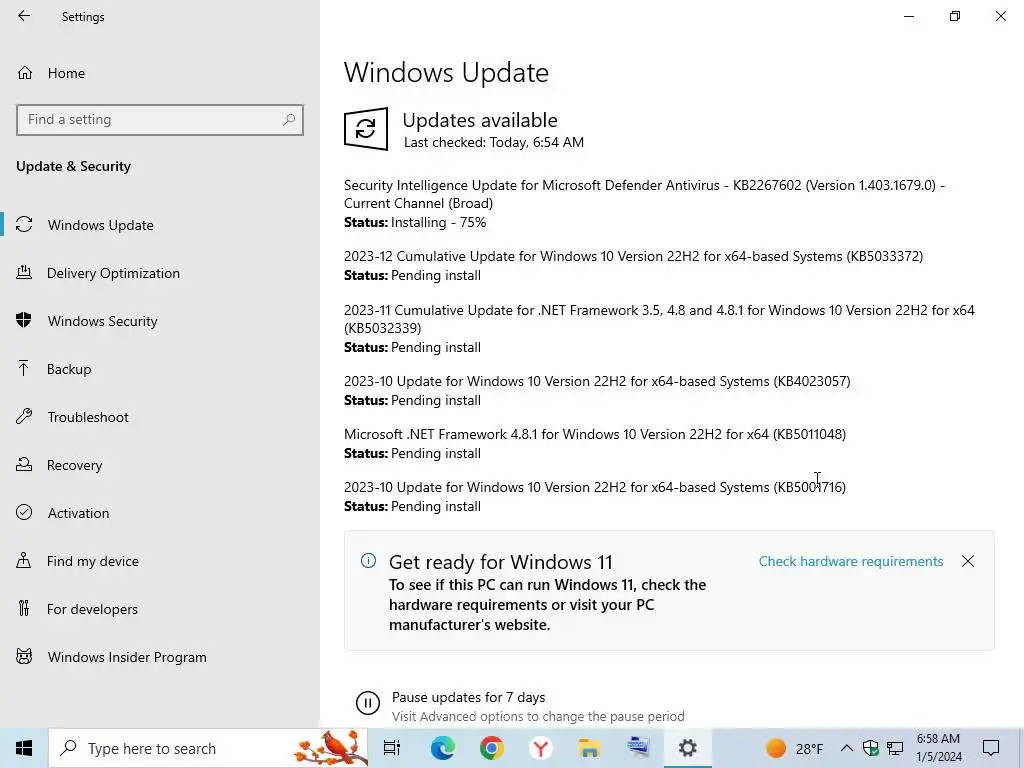This screenshot has width=1024, height=768.
Task: Click the Home house icon
Action: tap(25, 72)
